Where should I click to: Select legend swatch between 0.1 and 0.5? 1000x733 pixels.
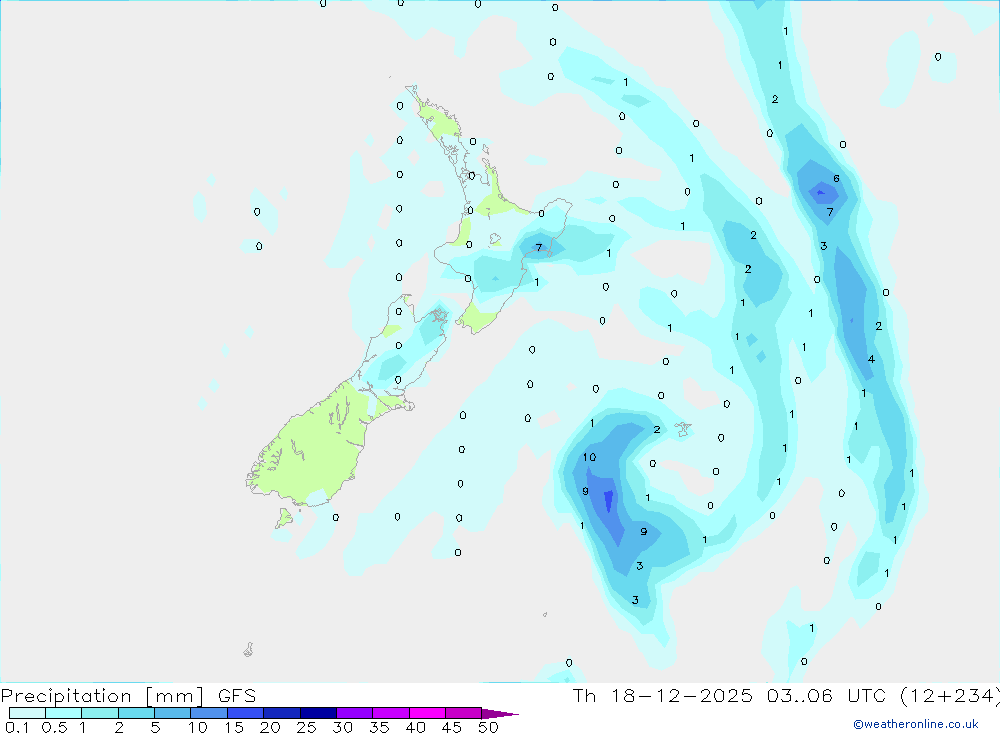[27, 713]
